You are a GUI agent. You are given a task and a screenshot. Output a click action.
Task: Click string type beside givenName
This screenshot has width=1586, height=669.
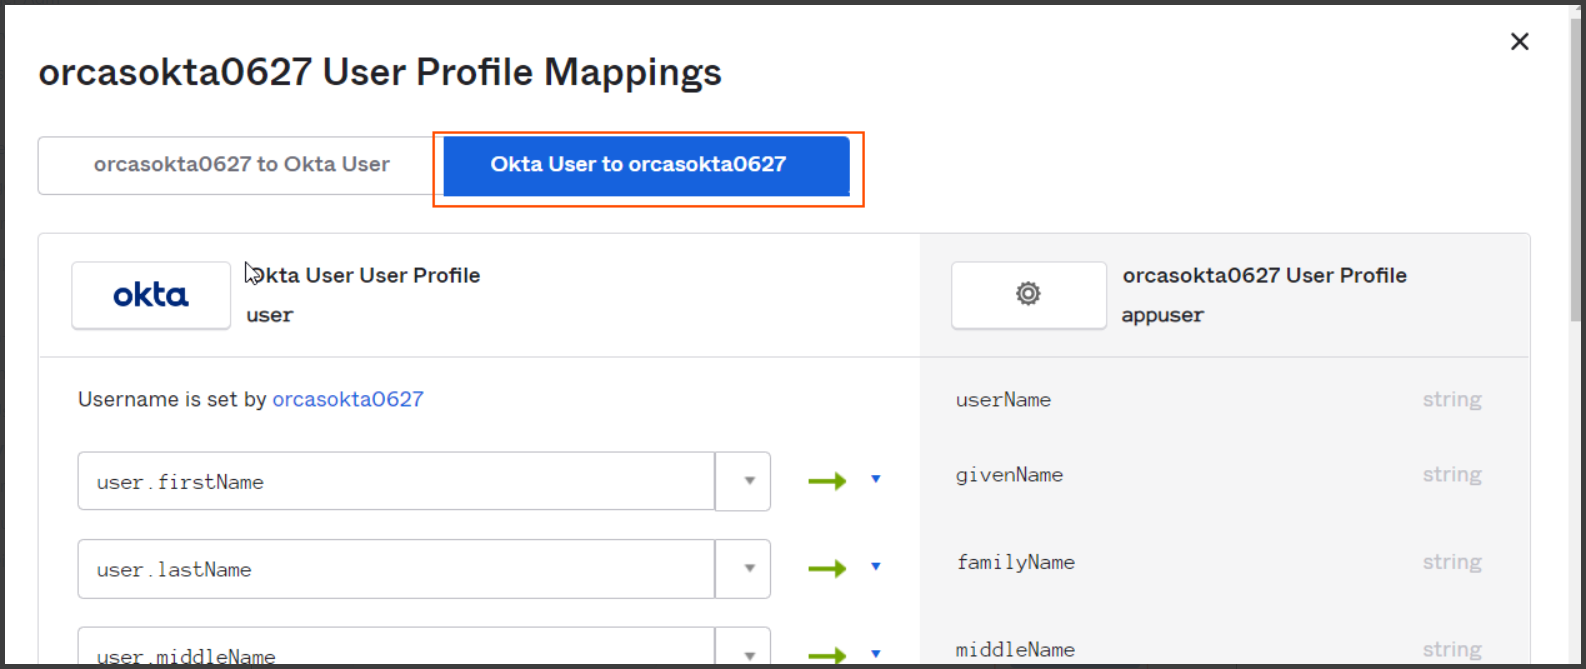tap(1452, 475)
